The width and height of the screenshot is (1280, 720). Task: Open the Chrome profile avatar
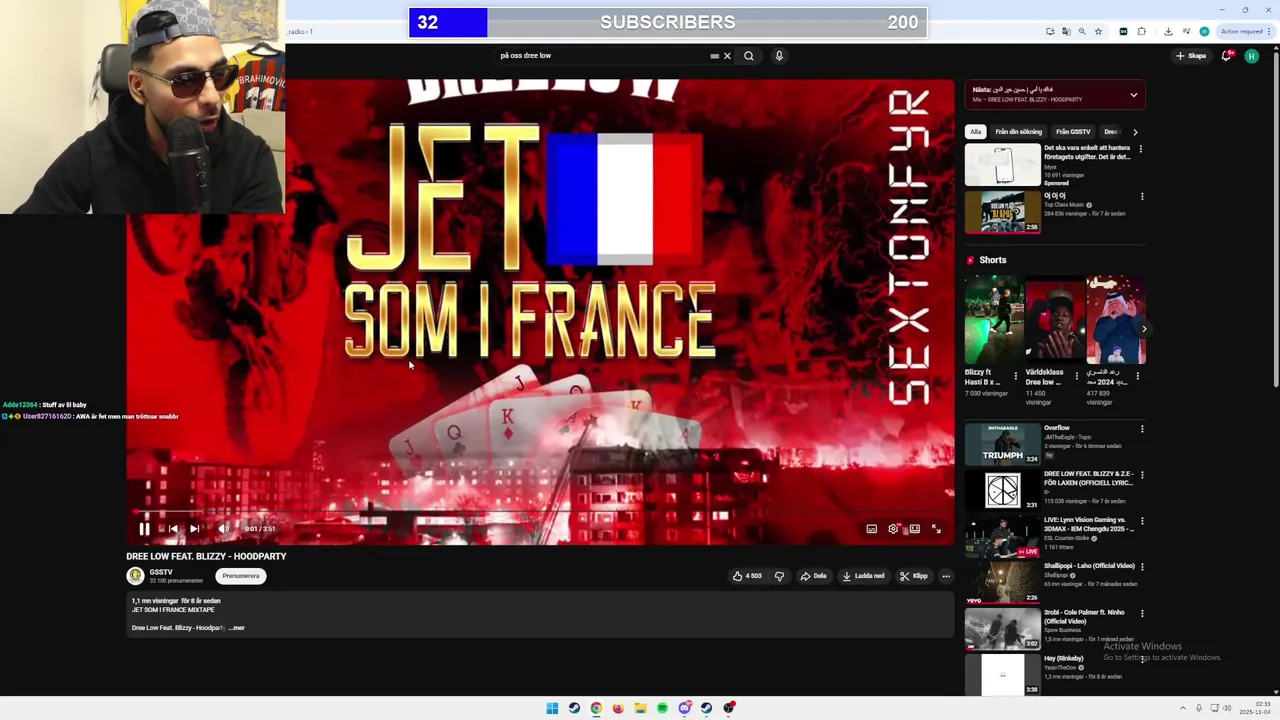pyautogui.click(x=1204, y=31)
